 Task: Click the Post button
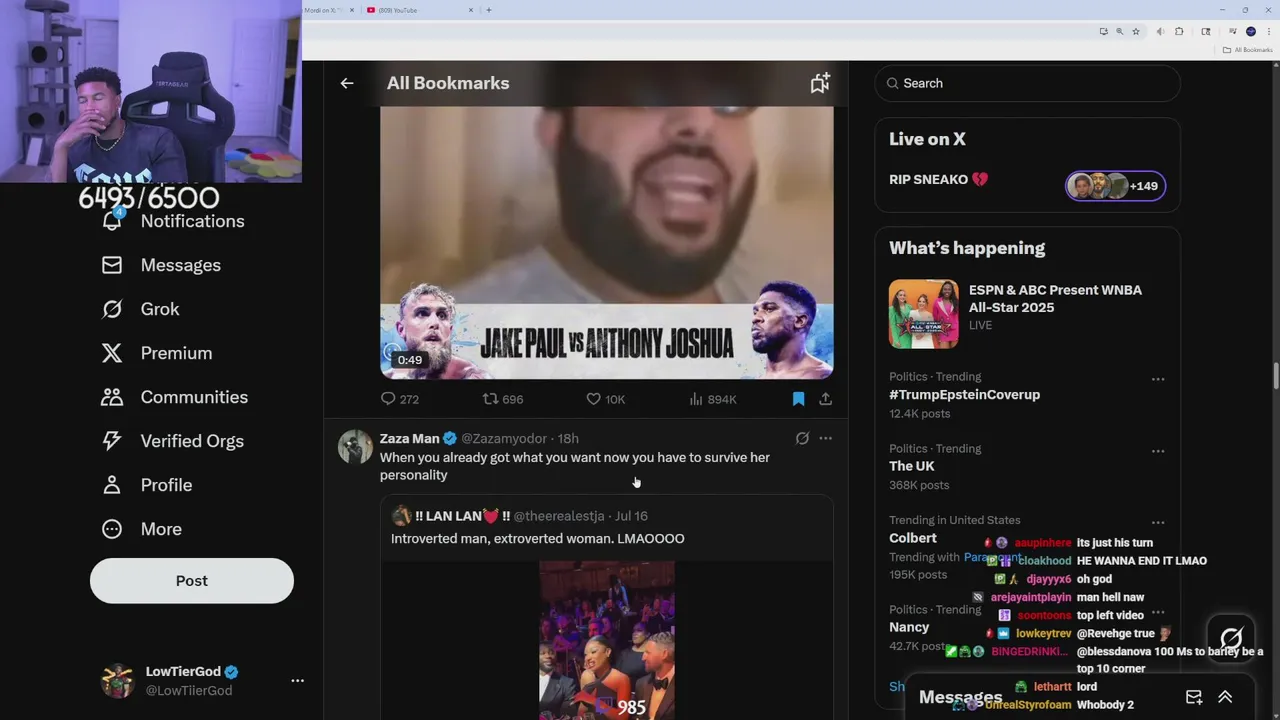point(192,581)
